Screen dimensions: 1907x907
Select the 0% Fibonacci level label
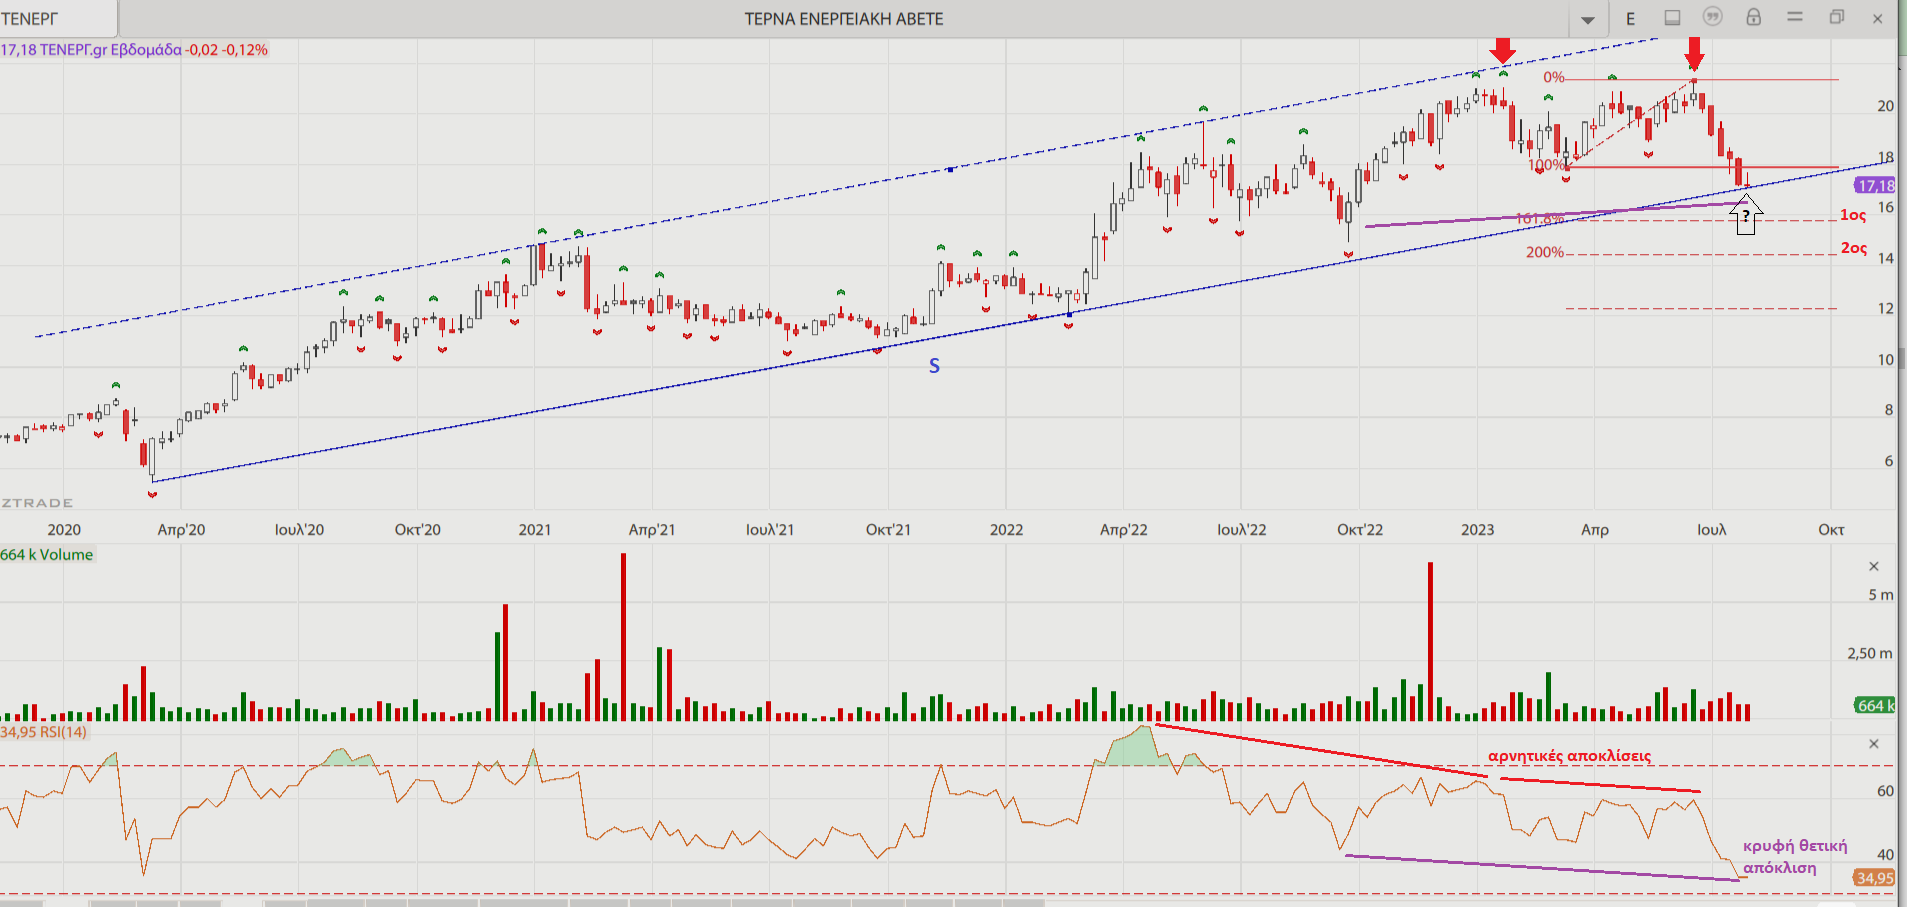[1554, 77]
